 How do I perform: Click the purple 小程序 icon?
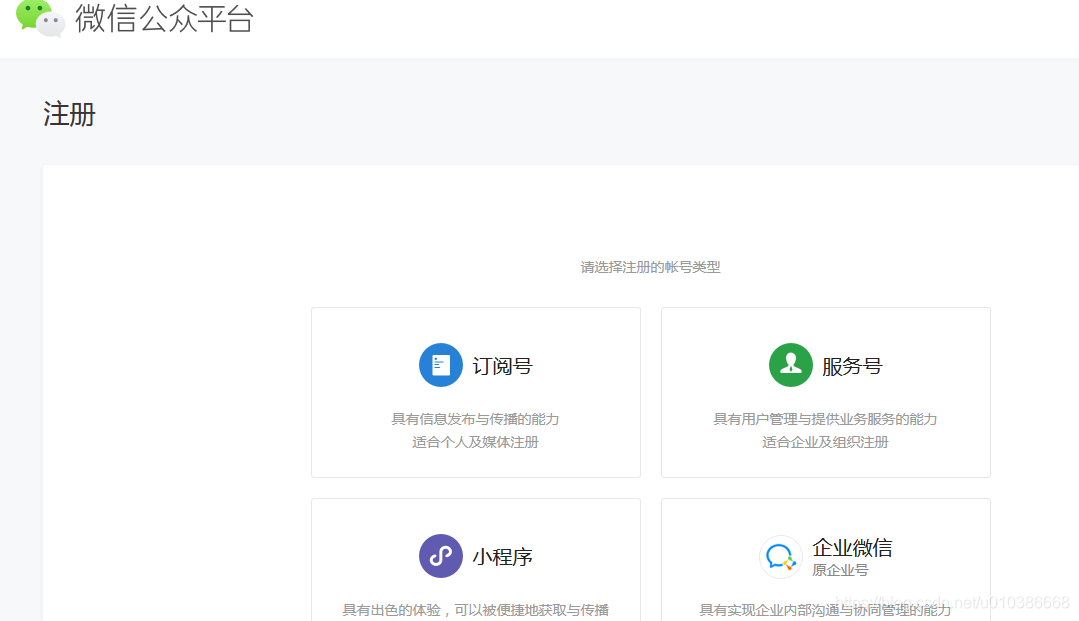[440, 556]
